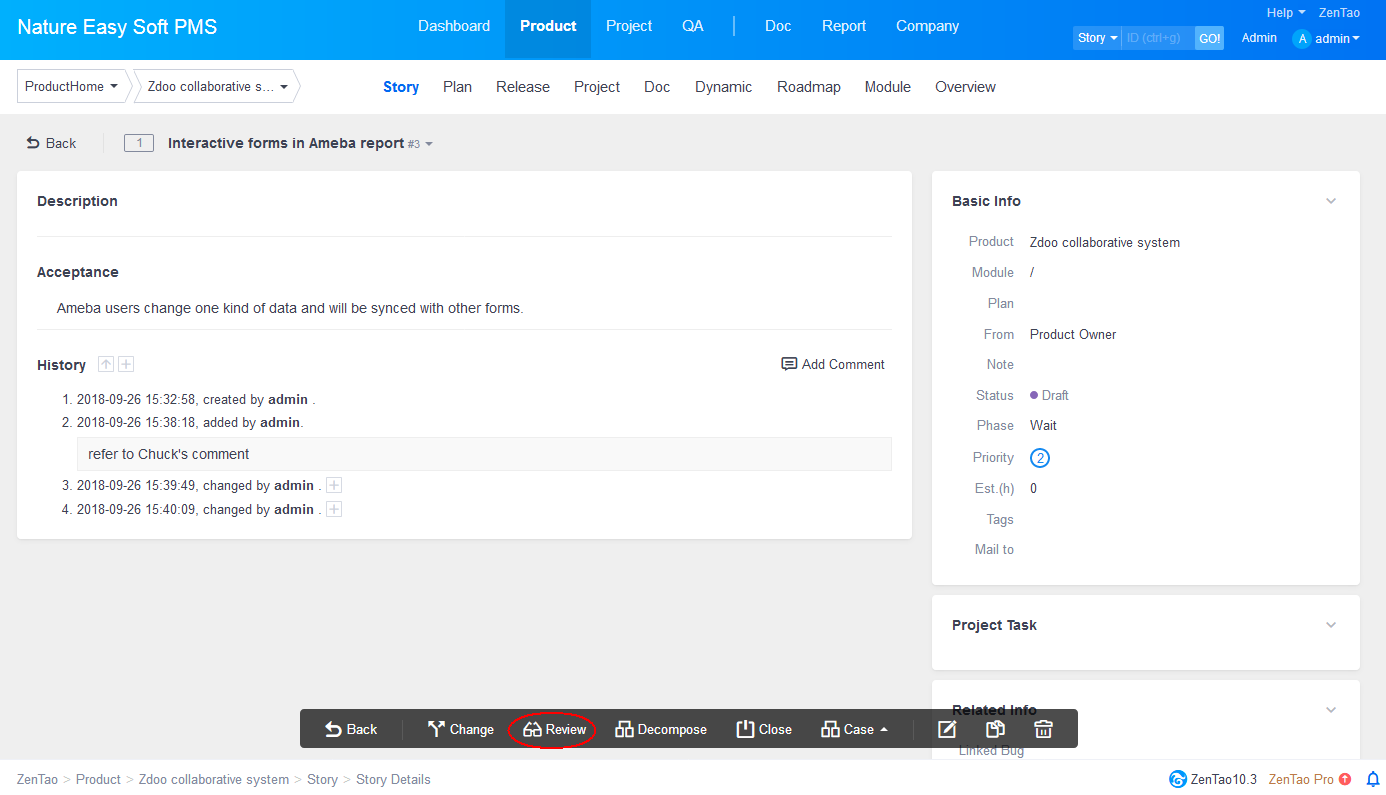Click the edit story pencil icon
The height and width of the screenshot is (795, 1386).
pyautogui.click(x=947, y=729)
